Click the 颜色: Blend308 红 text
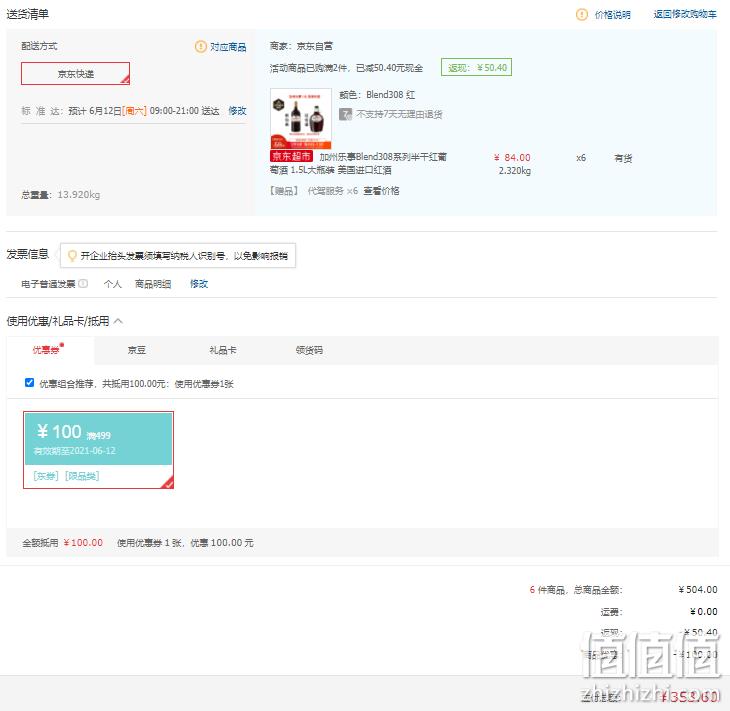730x711 pixels. click(x=377, y=95)
